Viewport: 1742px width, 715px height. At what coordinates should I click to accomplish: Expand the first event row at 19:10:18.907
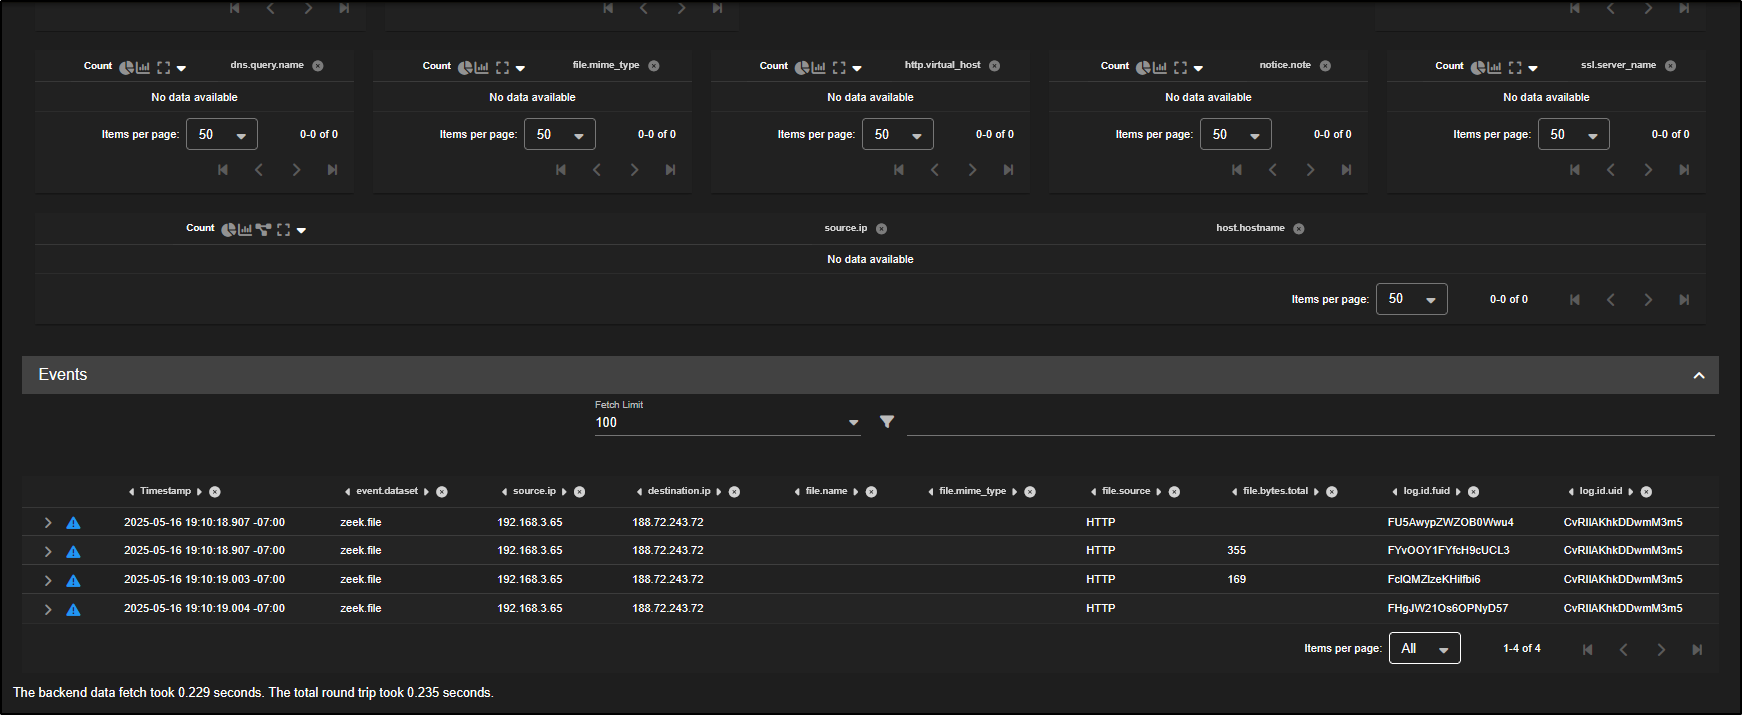tap(47, 523)
